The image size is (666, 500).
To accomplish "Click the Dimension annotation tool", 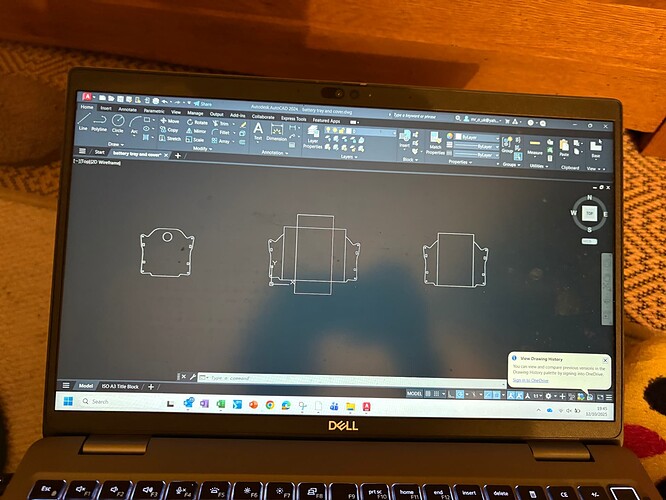I will [276, 131].
